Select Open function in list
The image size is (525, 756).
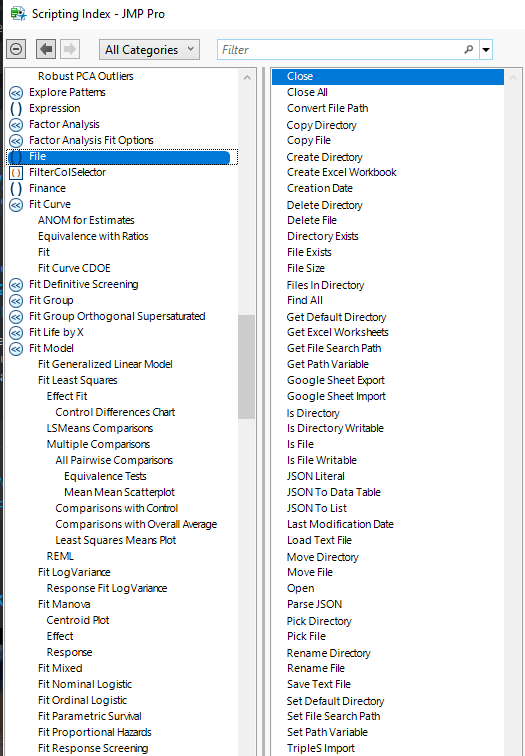(301, 588)
